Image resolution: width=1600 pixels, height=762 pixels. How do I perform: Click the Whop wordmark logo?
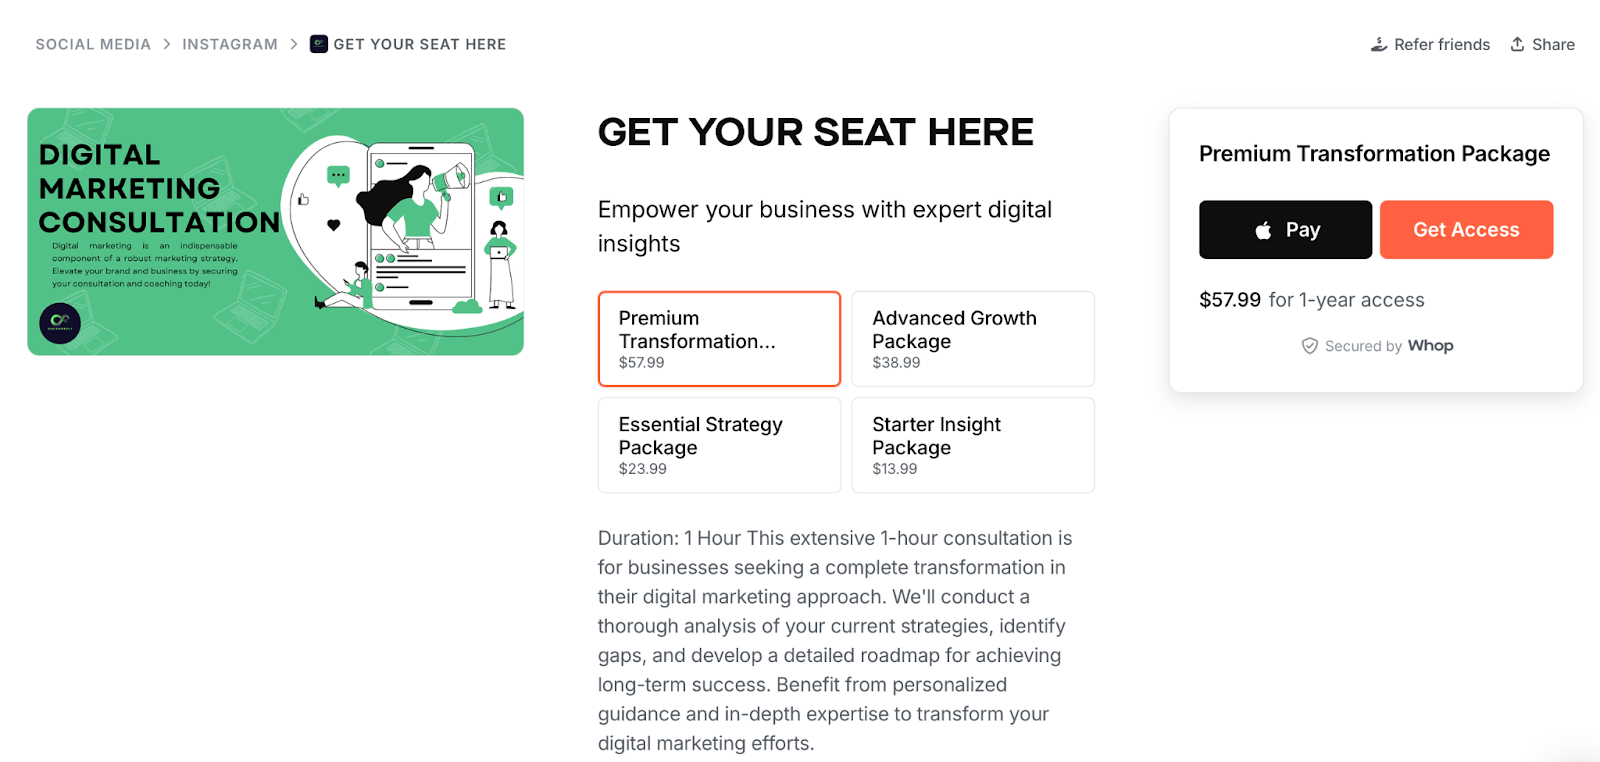(1430, 345)
